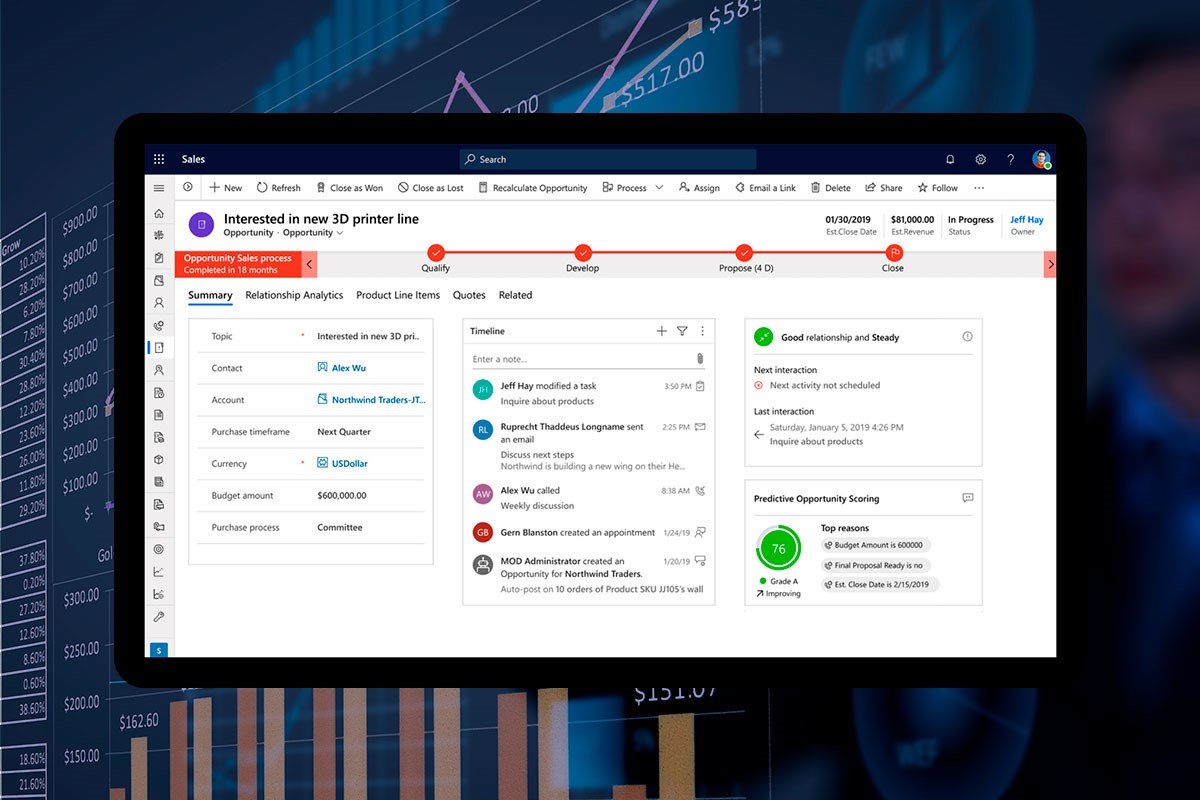Open the cube Products sidebar icon
The height and width of the screenshot is (800, 1200).
click(159, 459)
